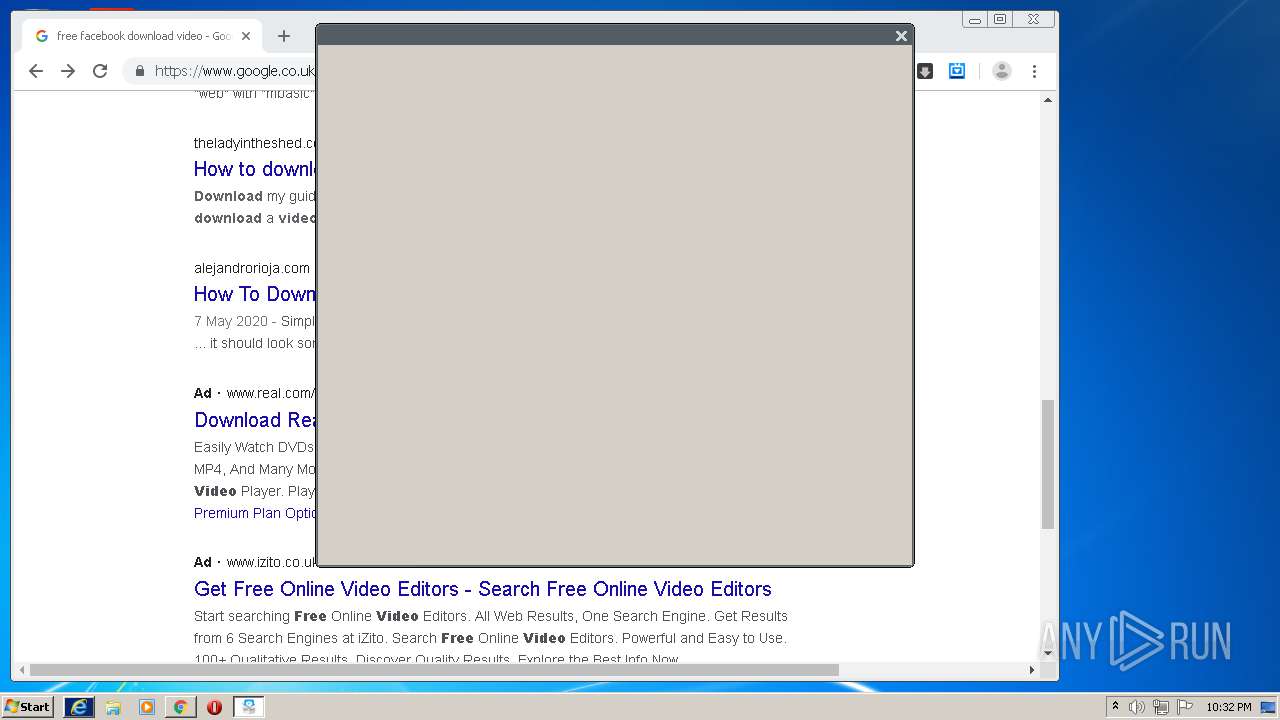1280x720 pixels.
Task: Show hidden system tray icons
Action: click(x=1115, y=707)
